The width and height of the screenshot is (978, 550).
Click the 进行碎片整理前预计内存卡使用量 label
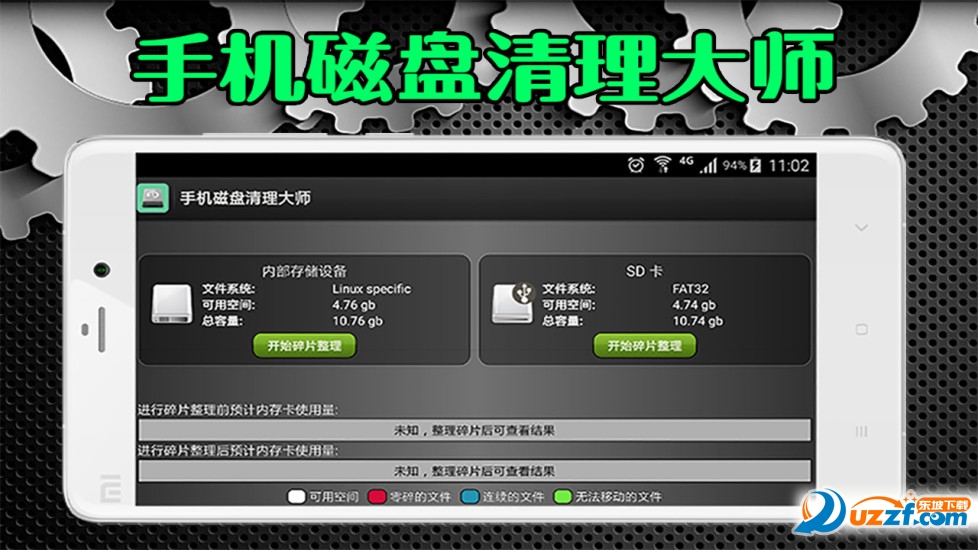coord(238,410)
